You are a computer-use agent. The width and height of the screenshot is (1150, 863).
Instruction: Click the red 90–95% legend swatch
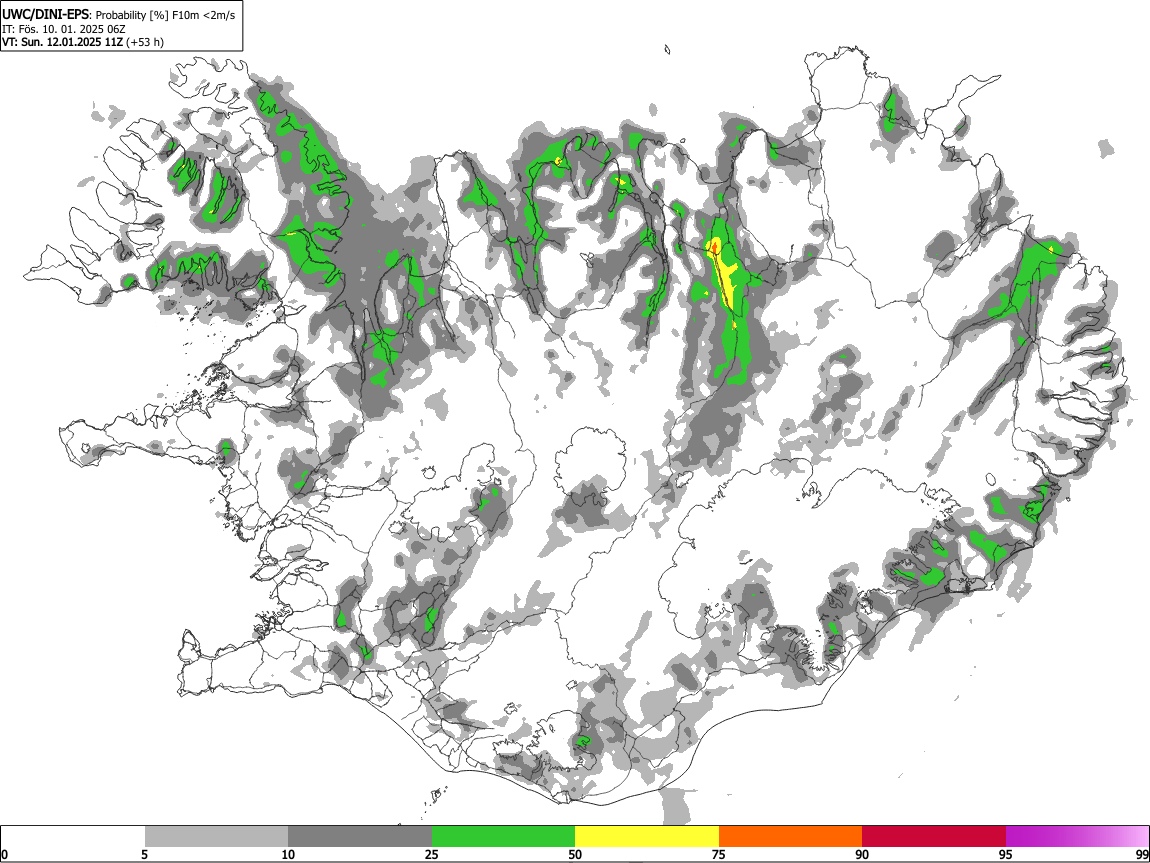click(x=934, y=836)
